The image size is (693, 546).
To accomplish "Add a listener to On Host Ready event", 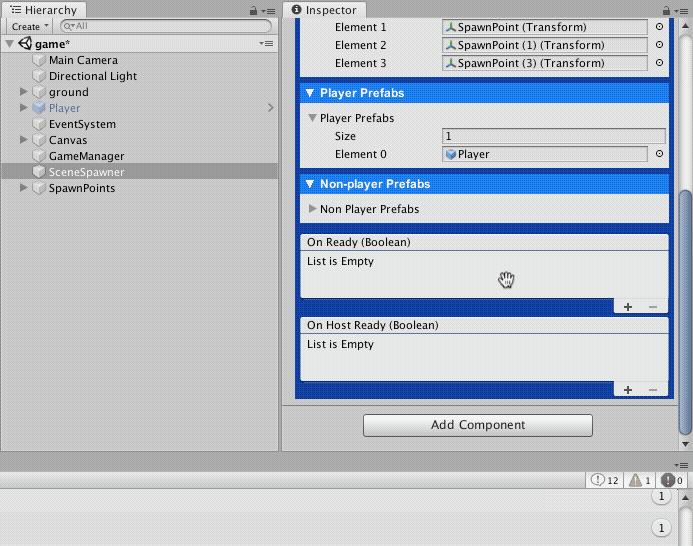I will [628, 390].
